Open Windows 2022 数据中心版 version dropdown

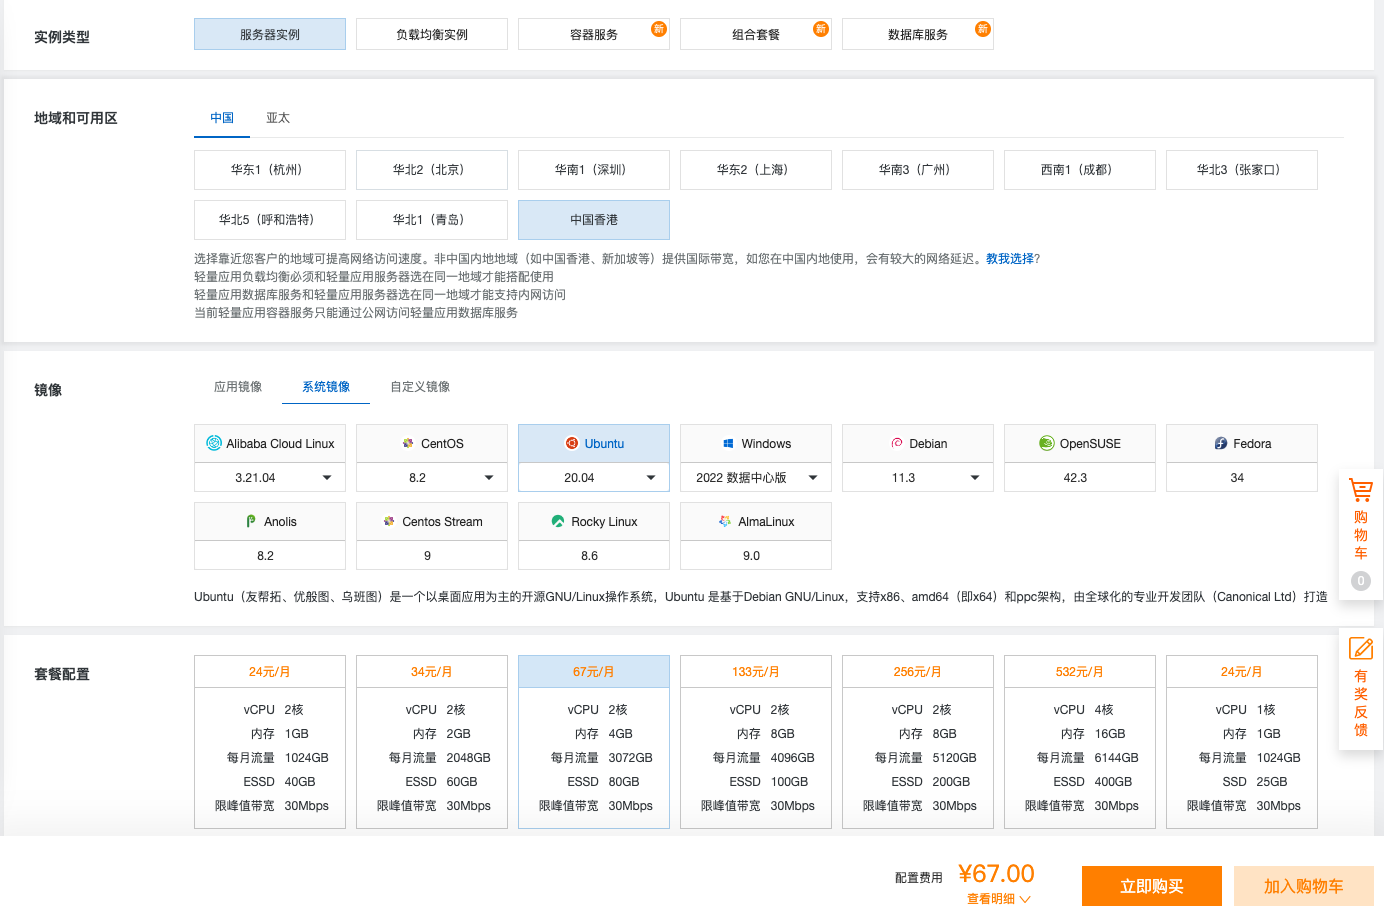(756, 477)
